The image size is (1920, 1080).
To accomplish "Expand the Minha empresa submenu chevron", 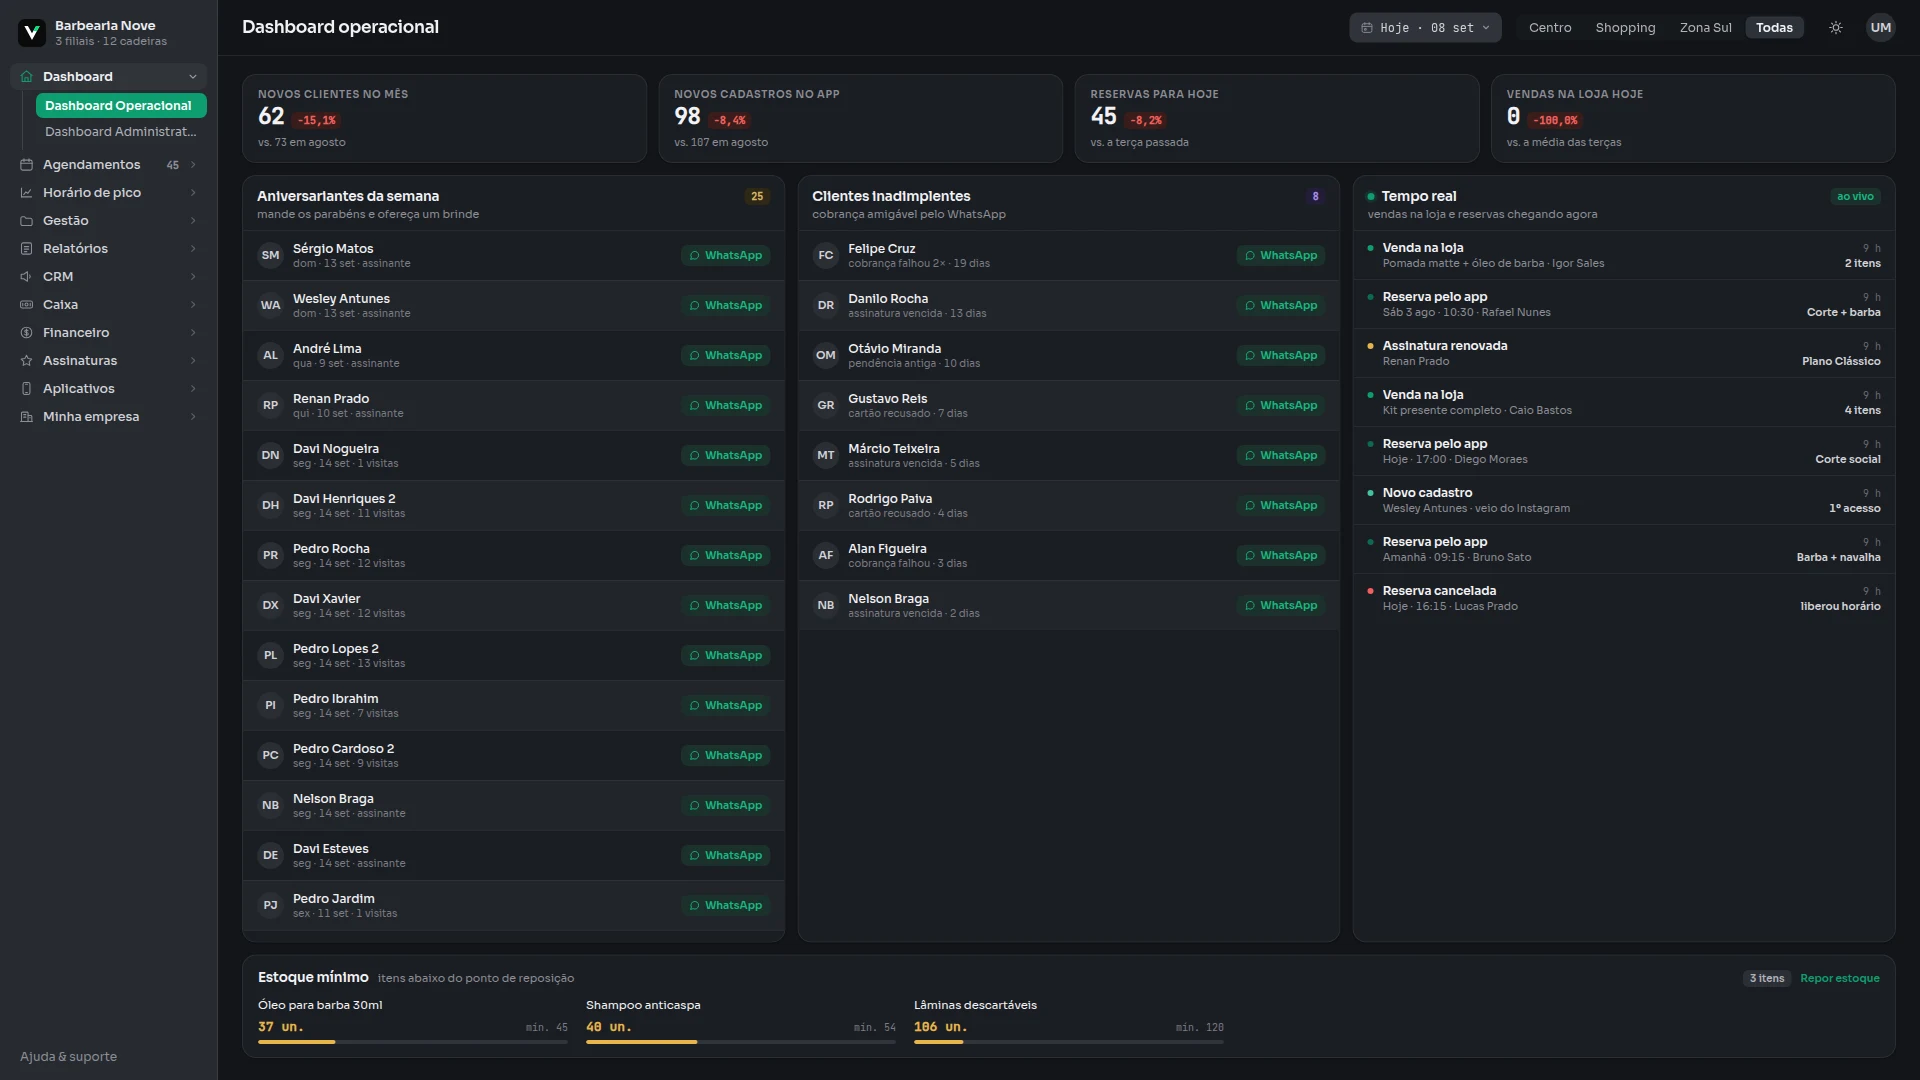I will [x=193, y=417].
